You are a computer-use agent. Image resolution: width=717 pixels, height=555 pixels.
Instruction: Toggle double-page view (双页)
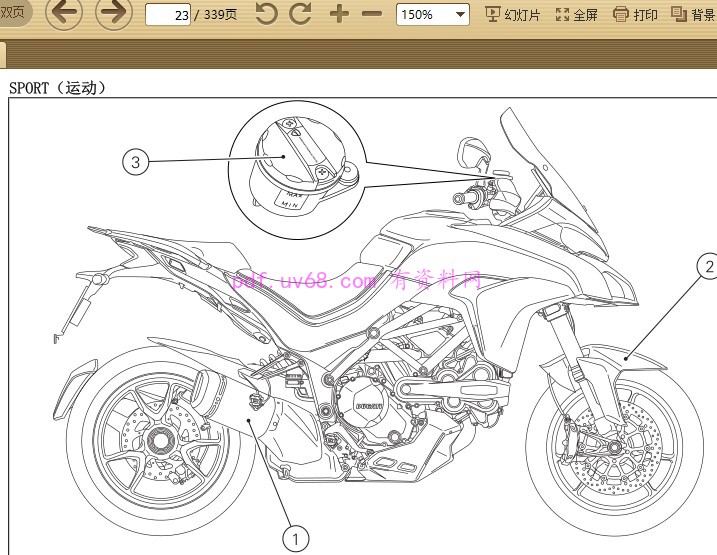pyautogui.click(x=13, y=13)
